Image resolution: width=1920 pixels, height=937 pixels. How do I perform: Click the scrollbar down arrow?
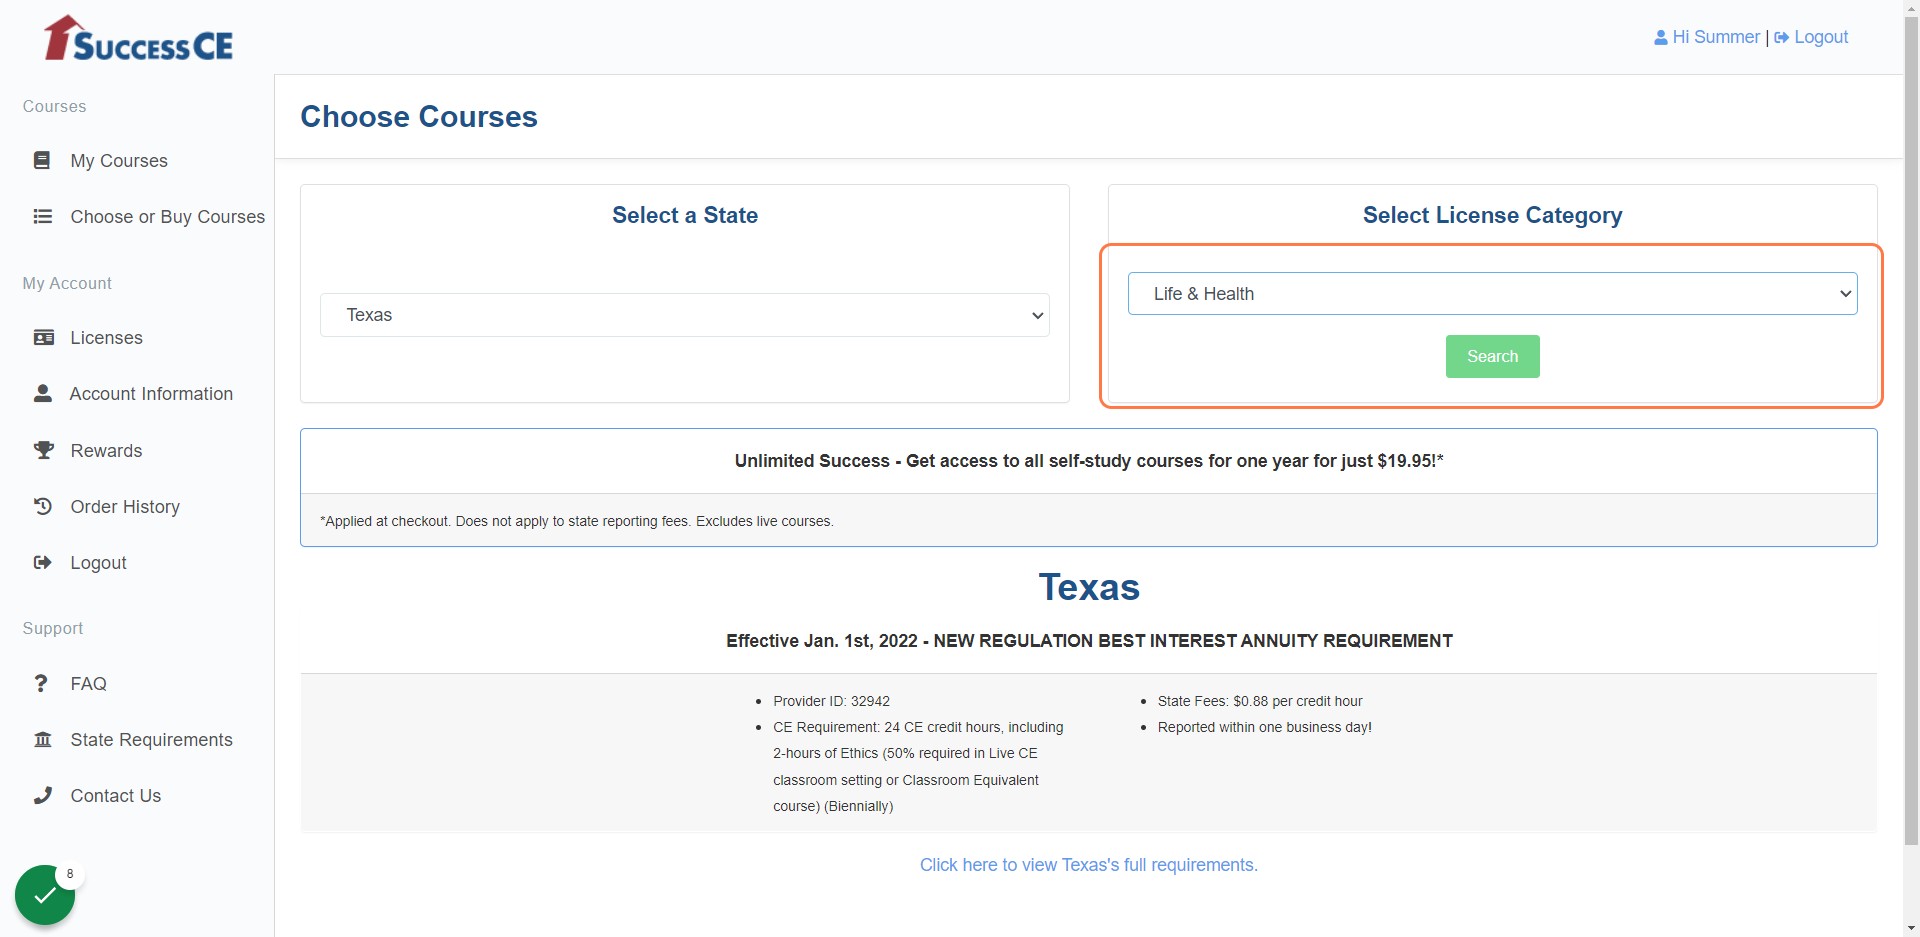1912,929
